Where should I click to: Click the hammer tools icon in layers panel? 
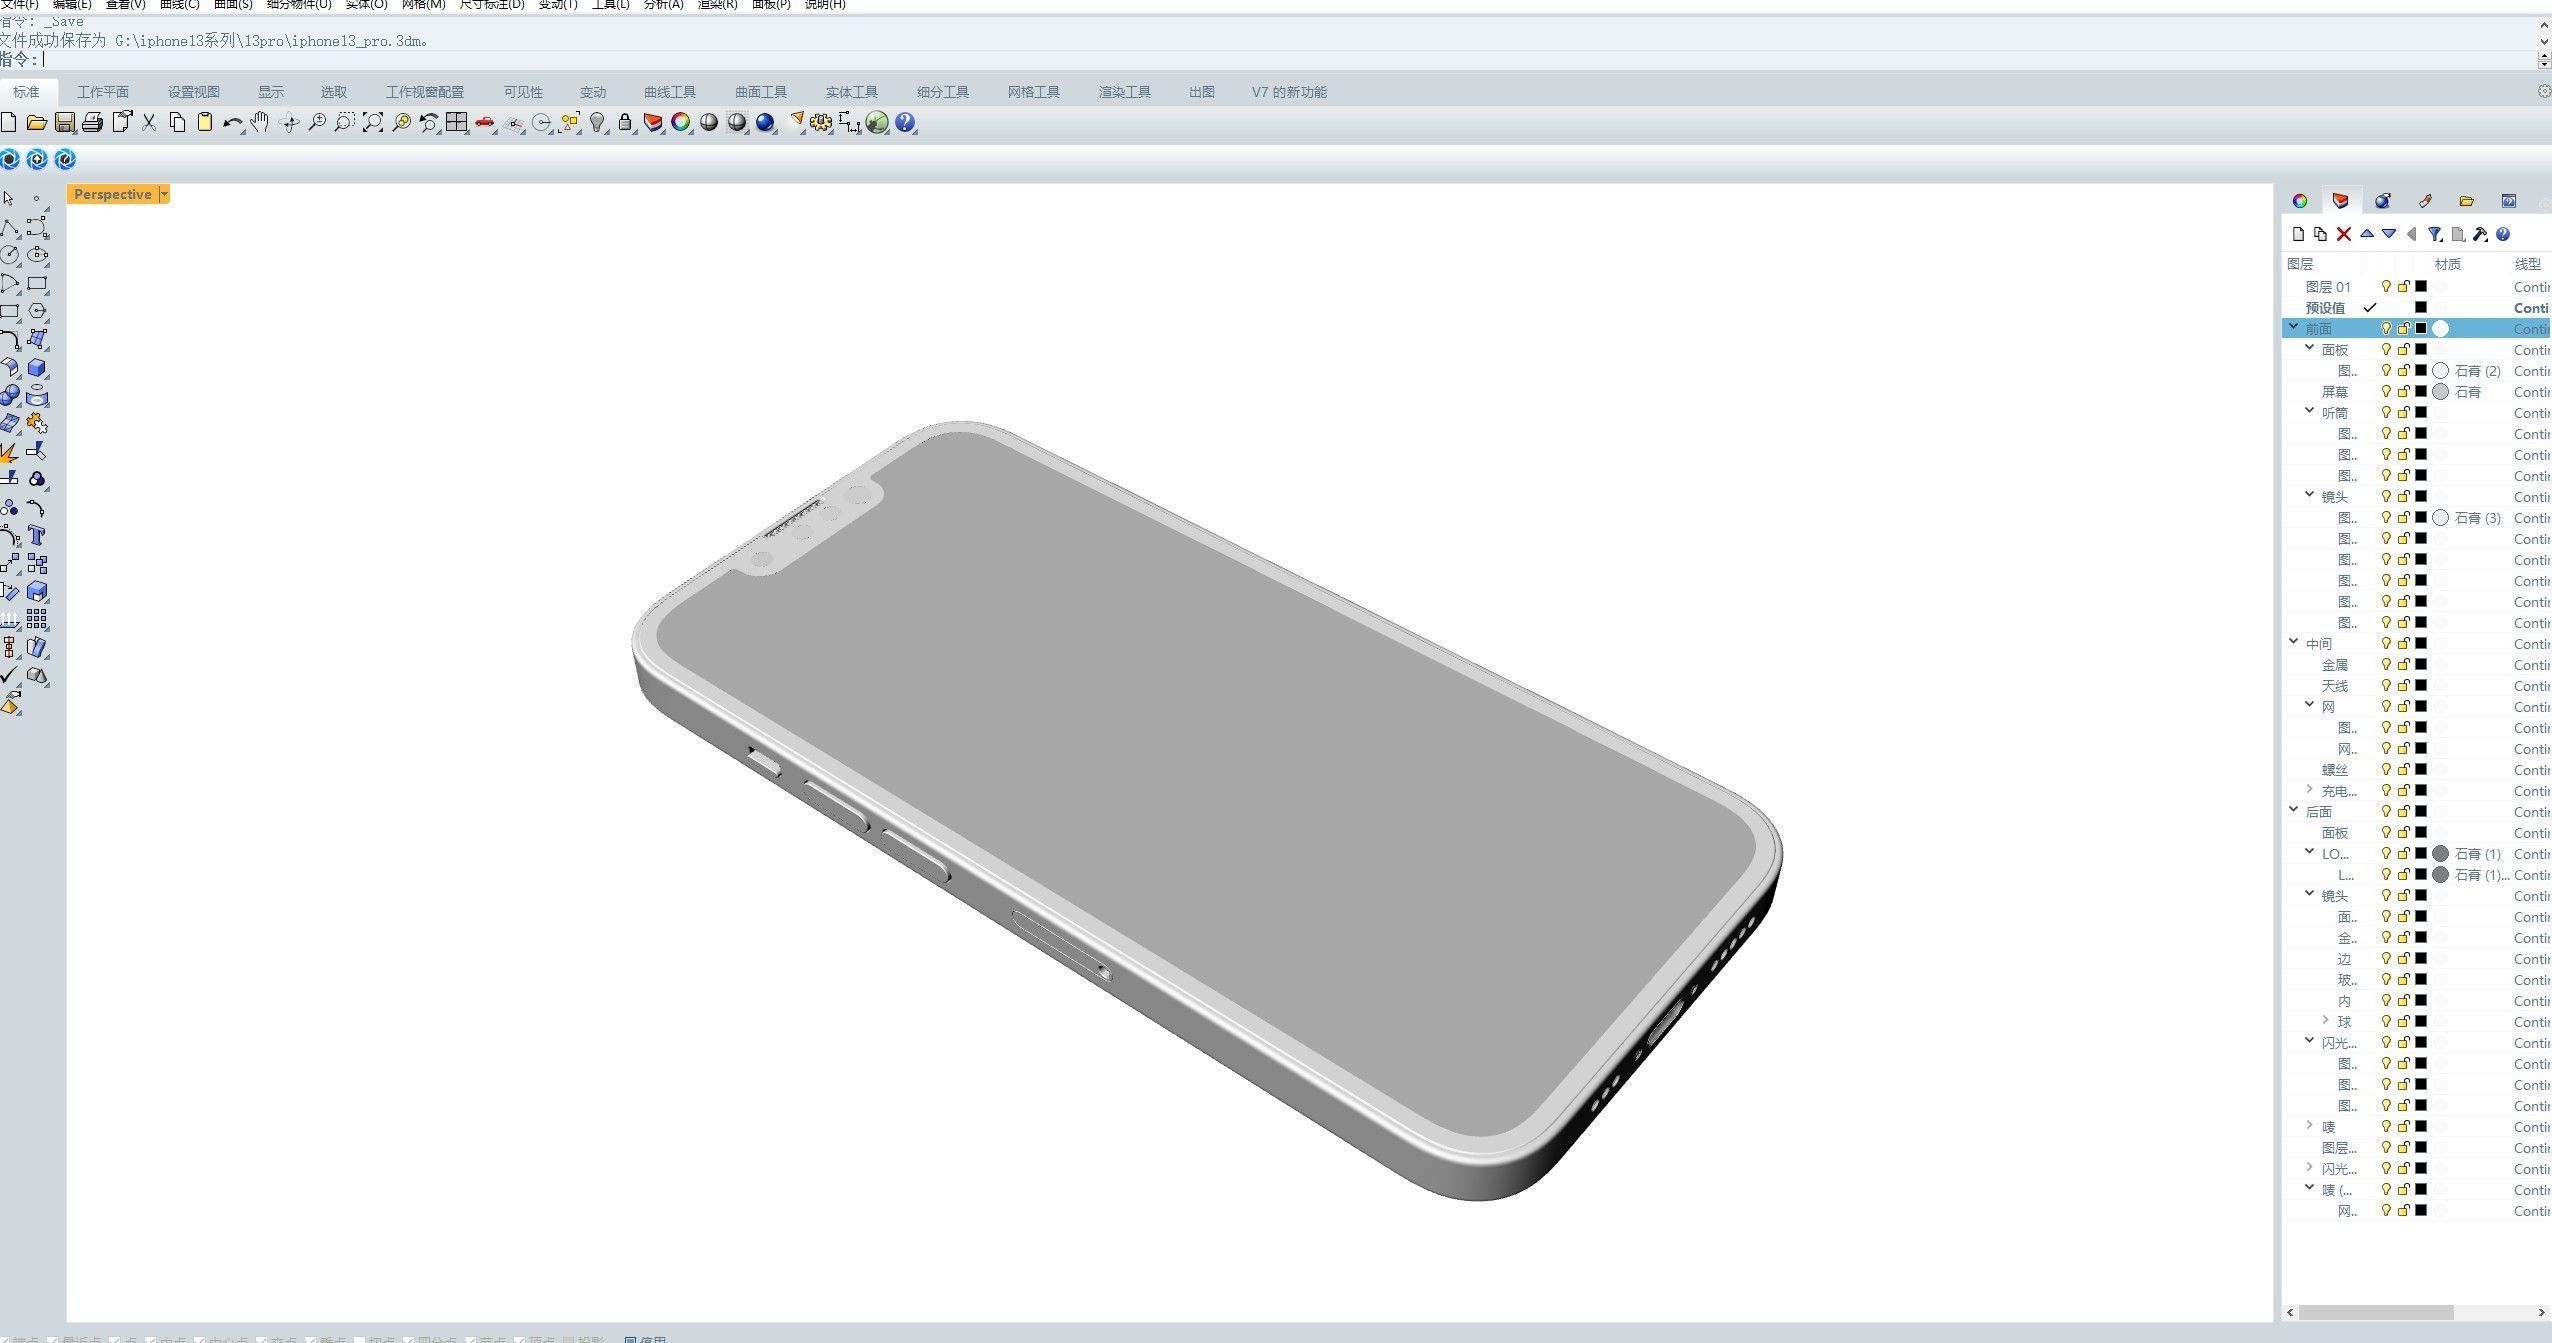2480,234
